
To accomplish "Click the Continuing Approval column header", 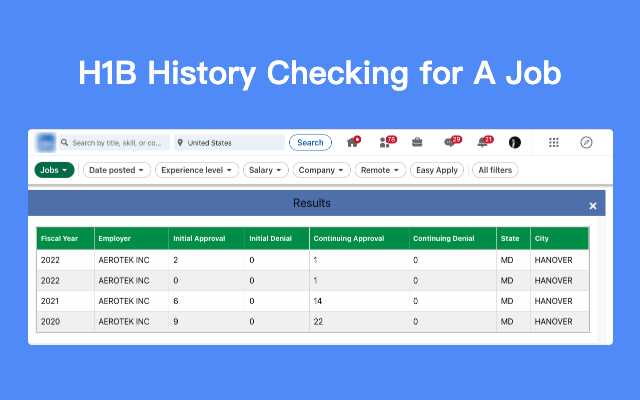I will point(360,238).
